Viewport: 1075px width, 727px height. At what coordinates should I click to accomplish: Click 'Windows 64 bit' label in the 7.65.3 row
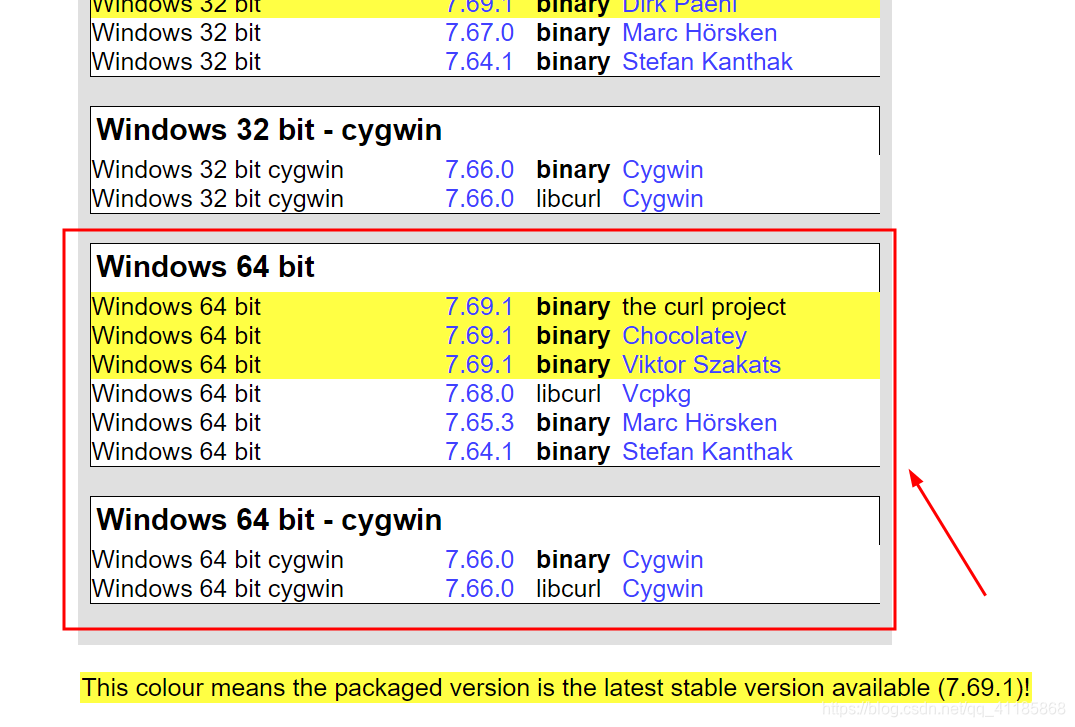pos(176,422)
